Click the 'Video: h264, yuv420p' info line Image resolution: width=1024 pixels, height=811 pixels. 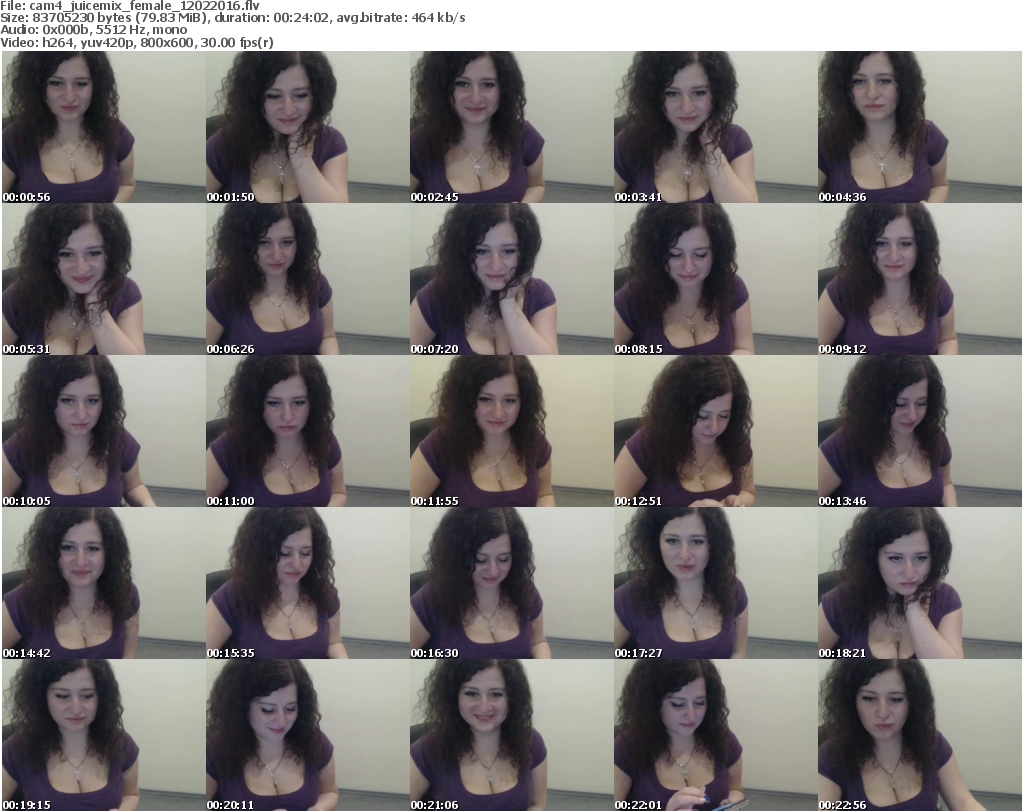click(x=136, y=42)
